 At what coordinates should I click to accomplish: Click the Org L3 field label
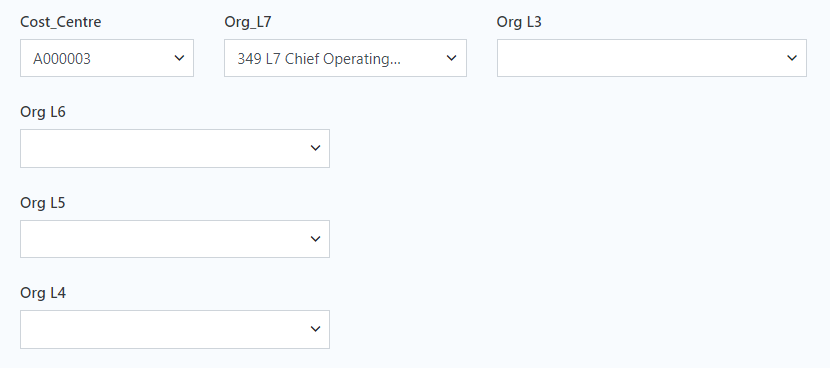tap(519, 22)
